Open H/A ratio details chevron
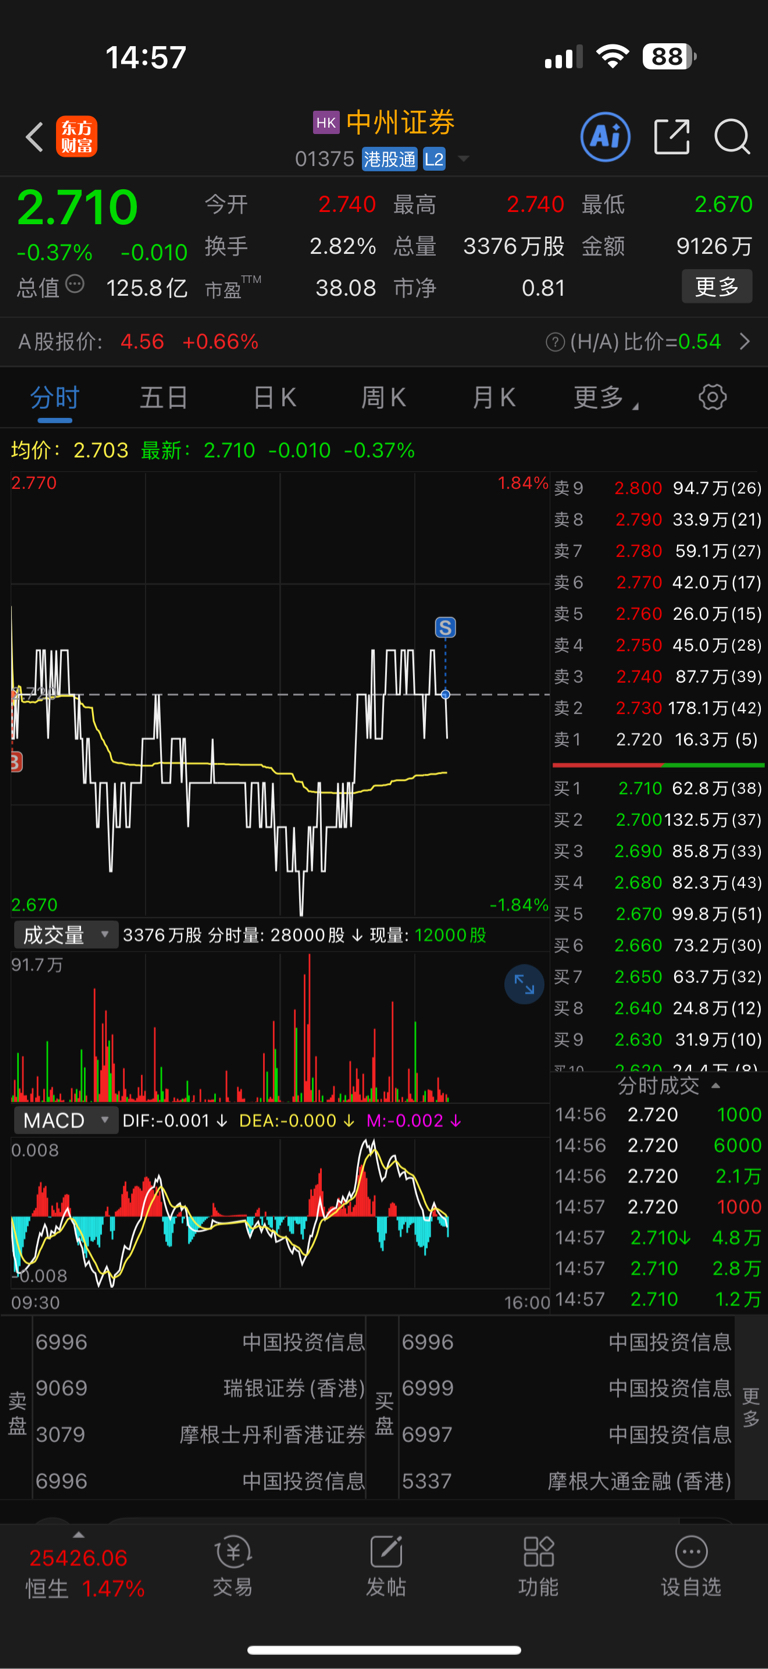Screen dimensions: 768x1669 click(x=745, y=342)
